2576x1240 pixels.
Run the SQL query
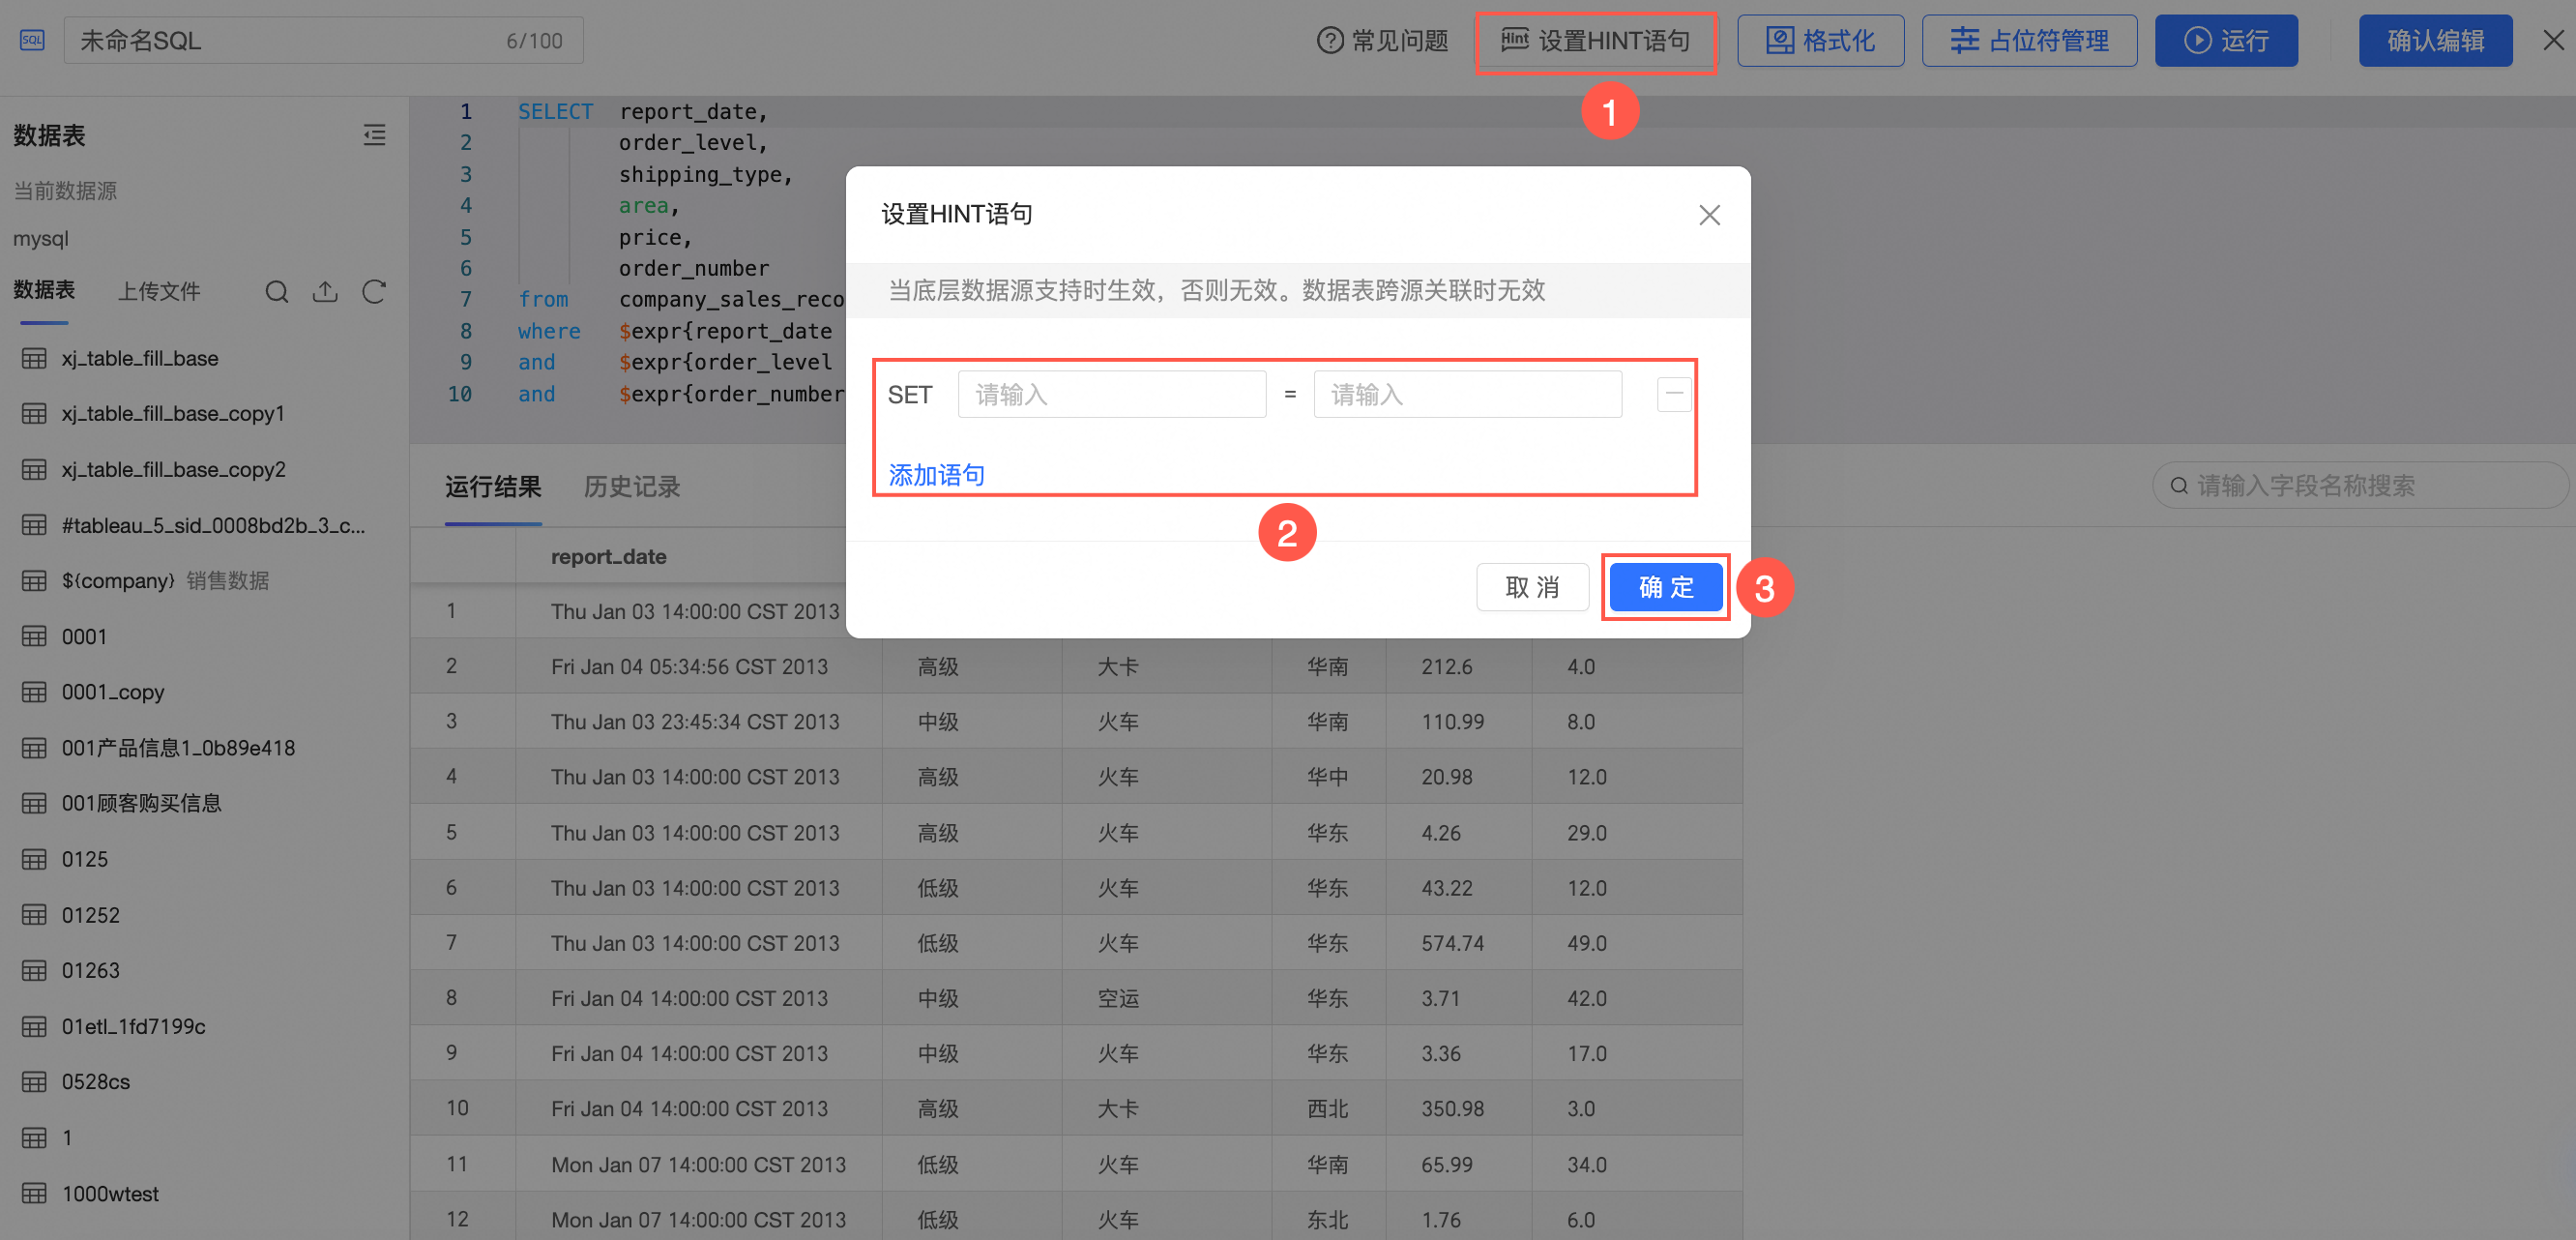click(x=2225, y=41)
